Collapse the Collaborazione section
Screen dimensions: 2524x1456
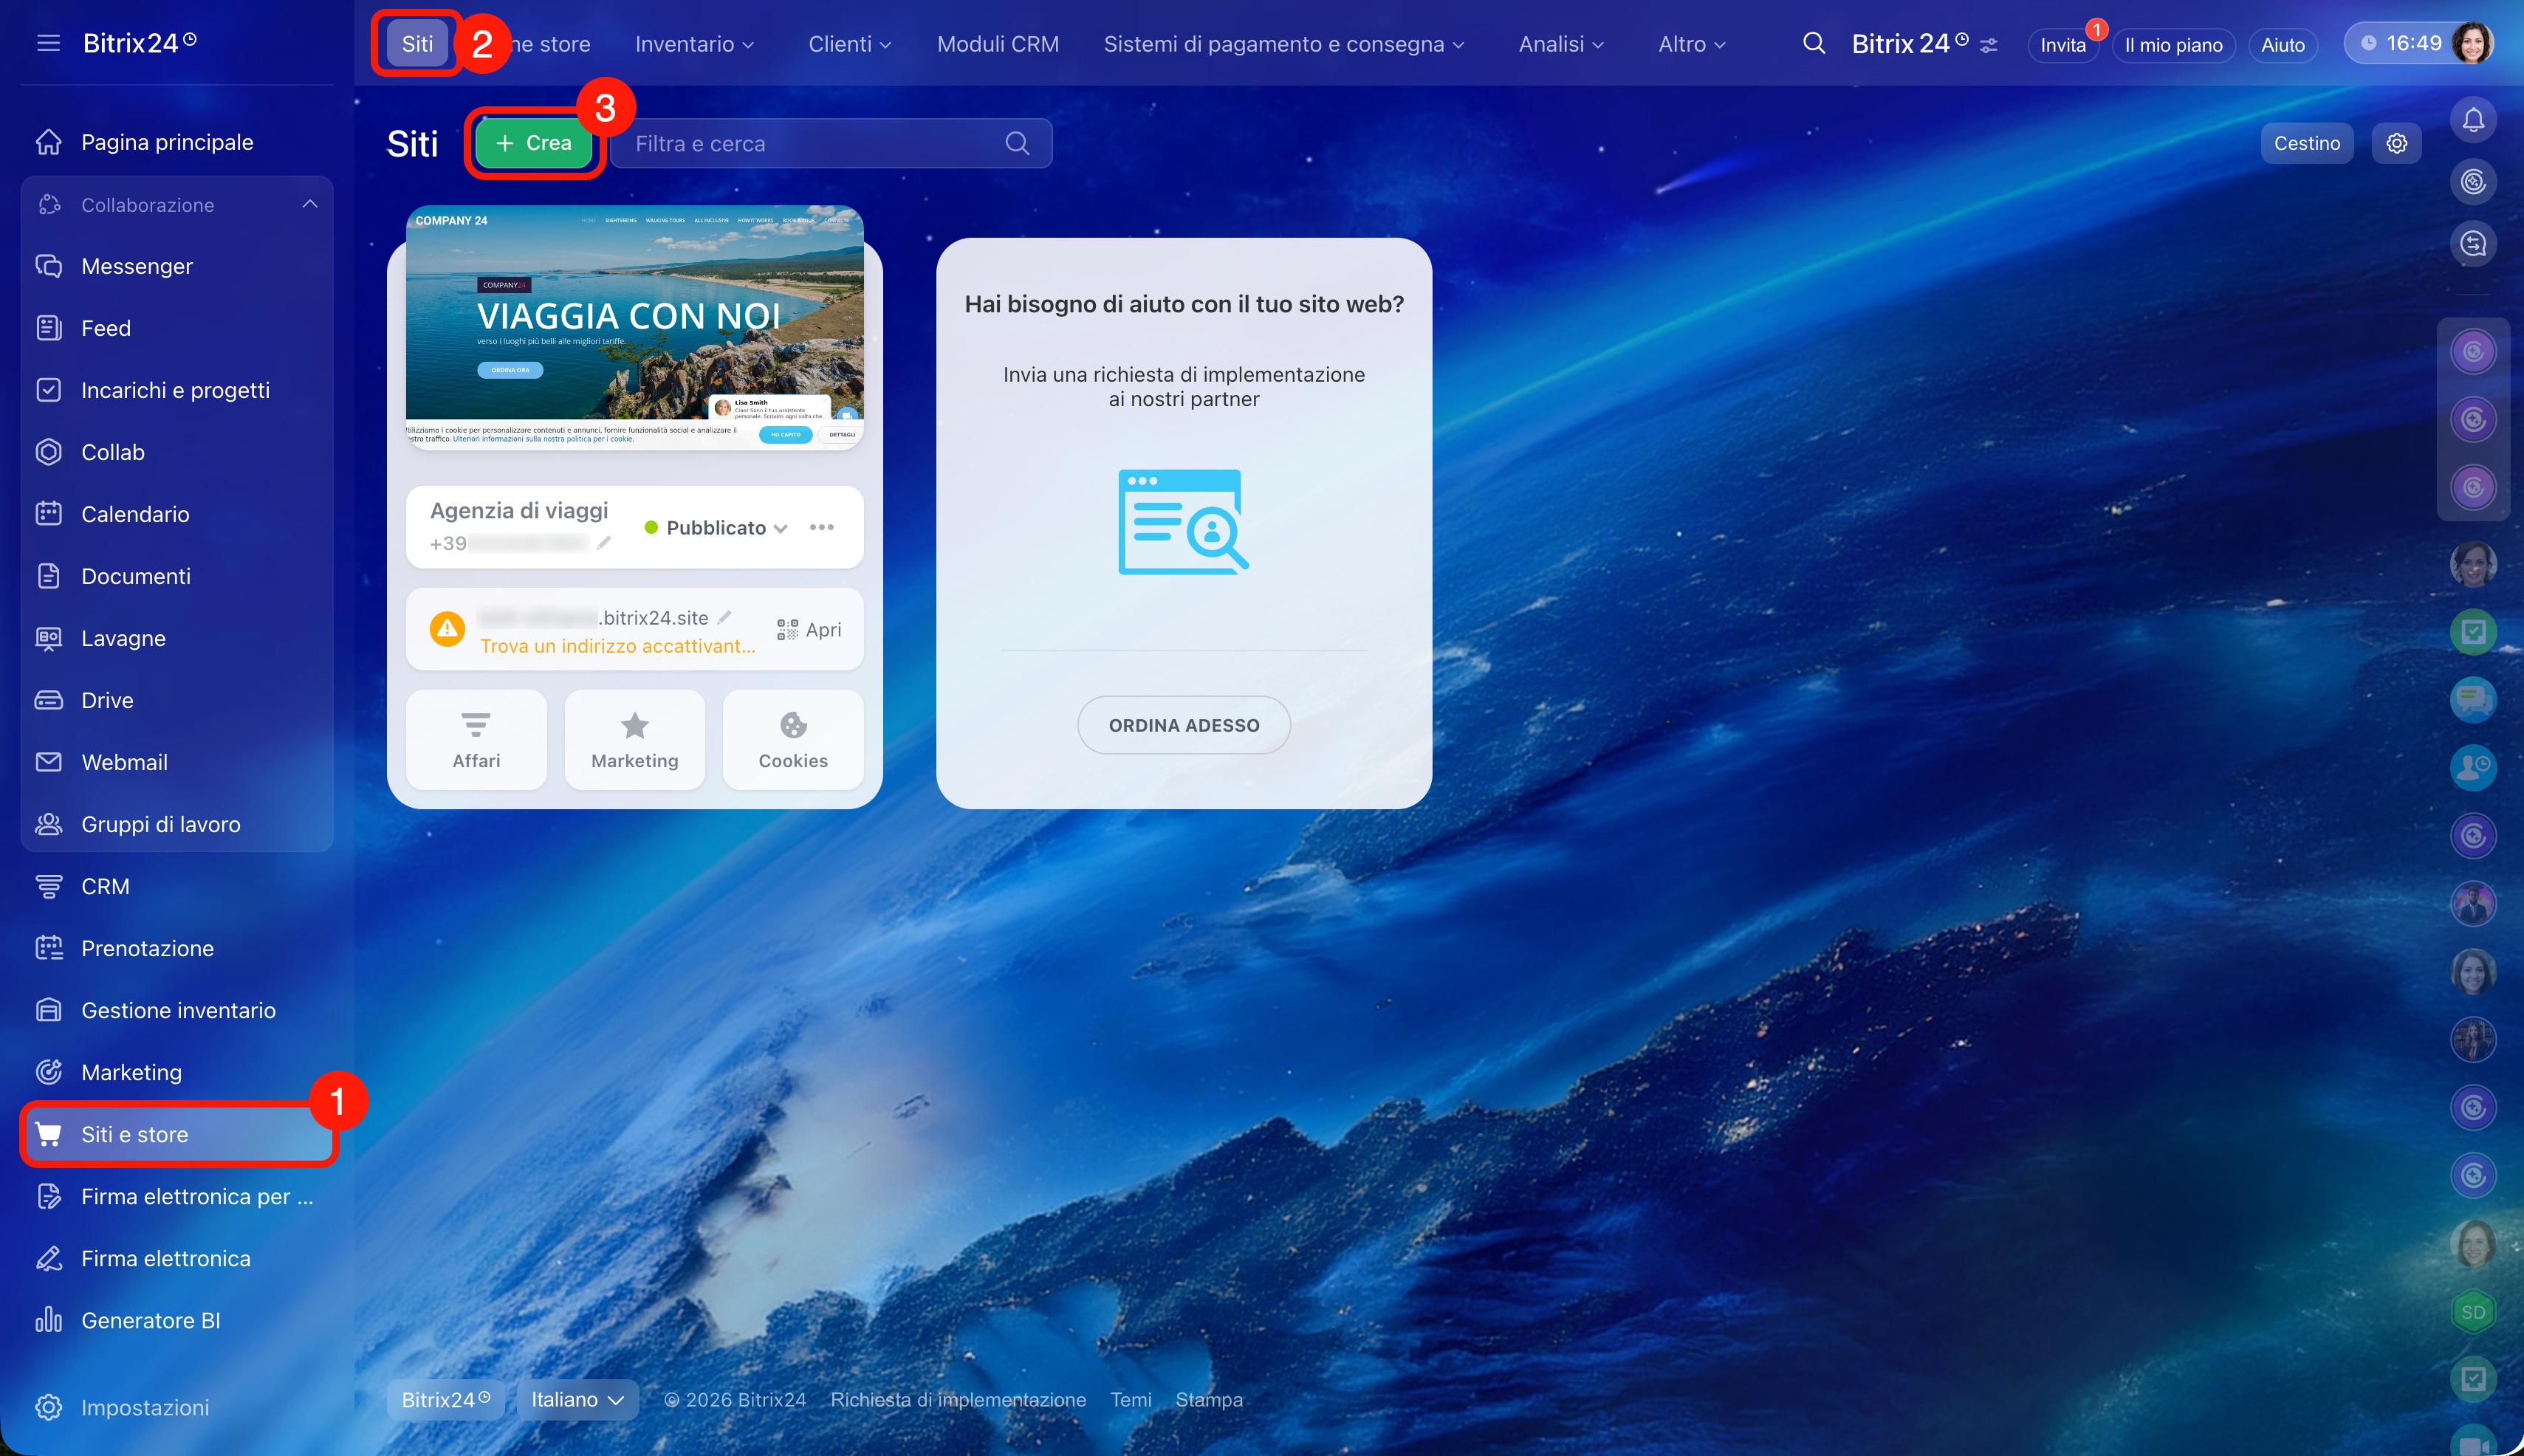click(x=310, y=204)
